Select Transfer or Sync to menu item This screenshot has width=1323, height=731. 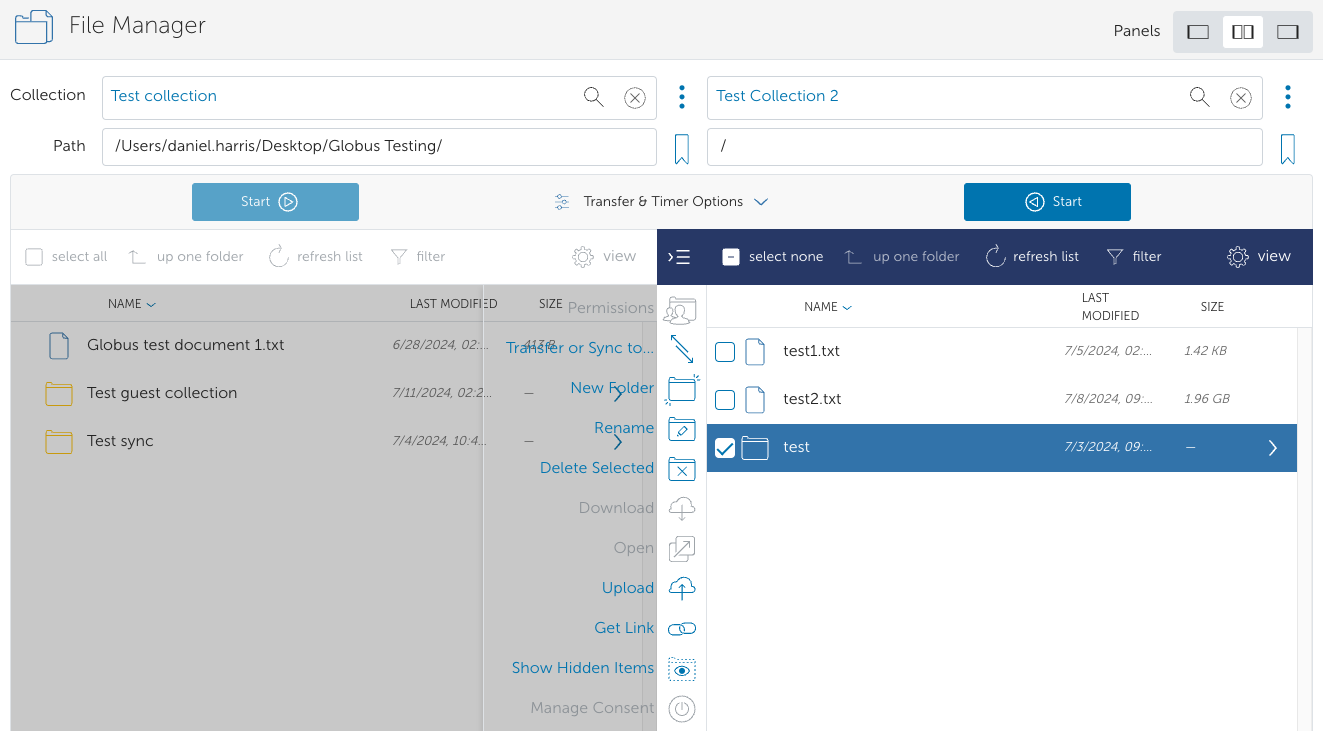580,348
